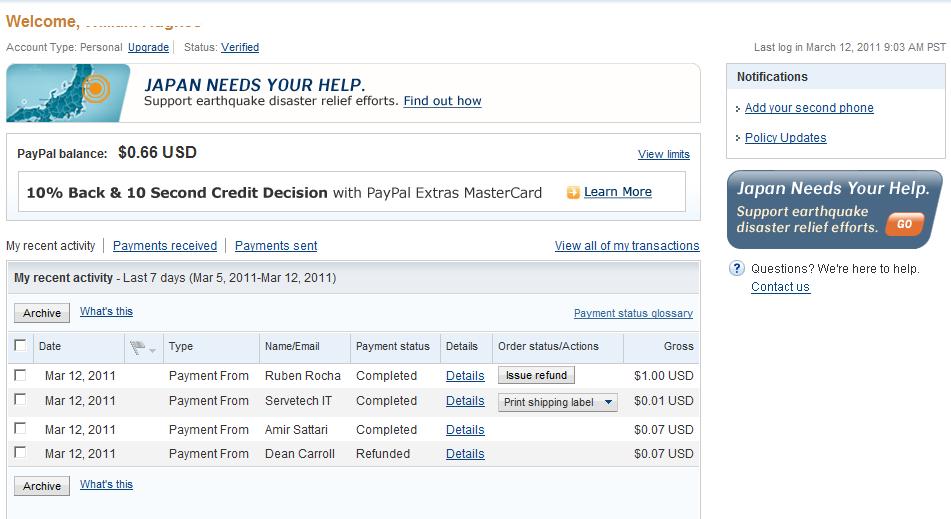Switch to the Payments received tab
Viewport: 951px width, 519px height.
pos(165,246)
